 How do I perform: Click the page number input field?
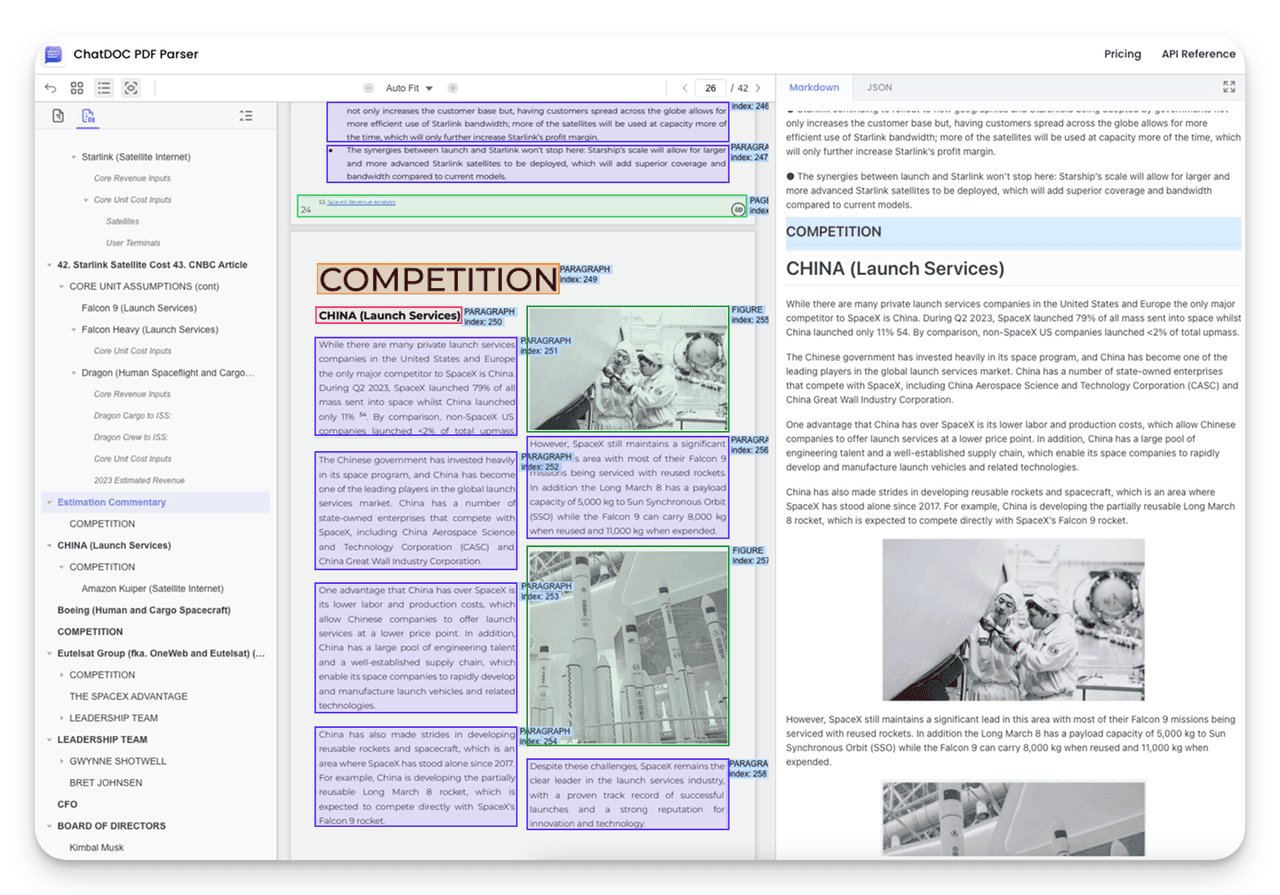(x=710, y=88)
